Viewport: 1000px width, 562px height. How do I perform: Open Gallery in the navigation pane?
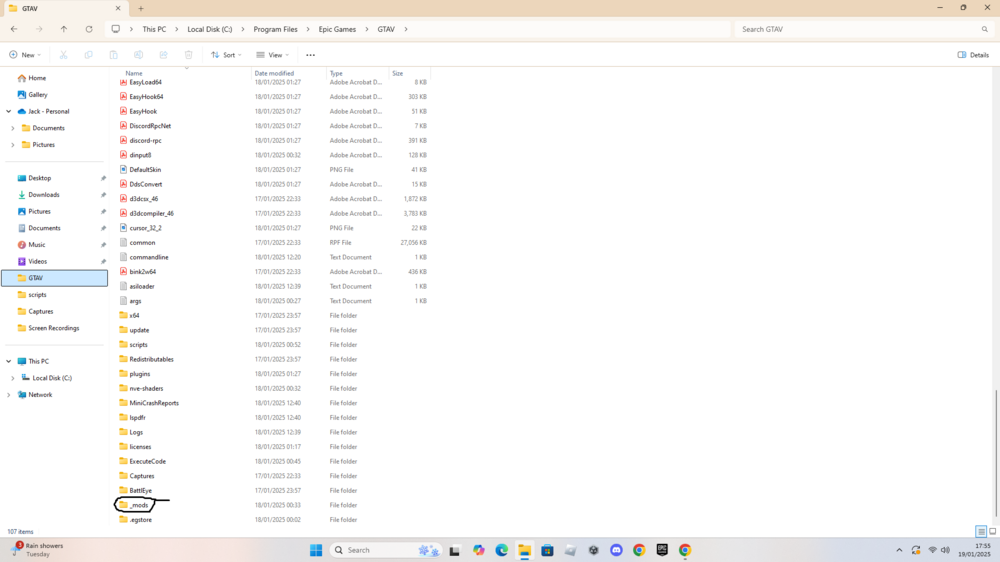tap(38, 94)
